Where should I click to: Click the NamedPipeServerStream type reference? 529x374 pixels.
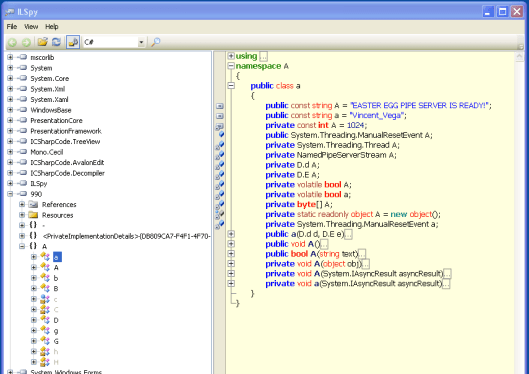tap(341, 155)
